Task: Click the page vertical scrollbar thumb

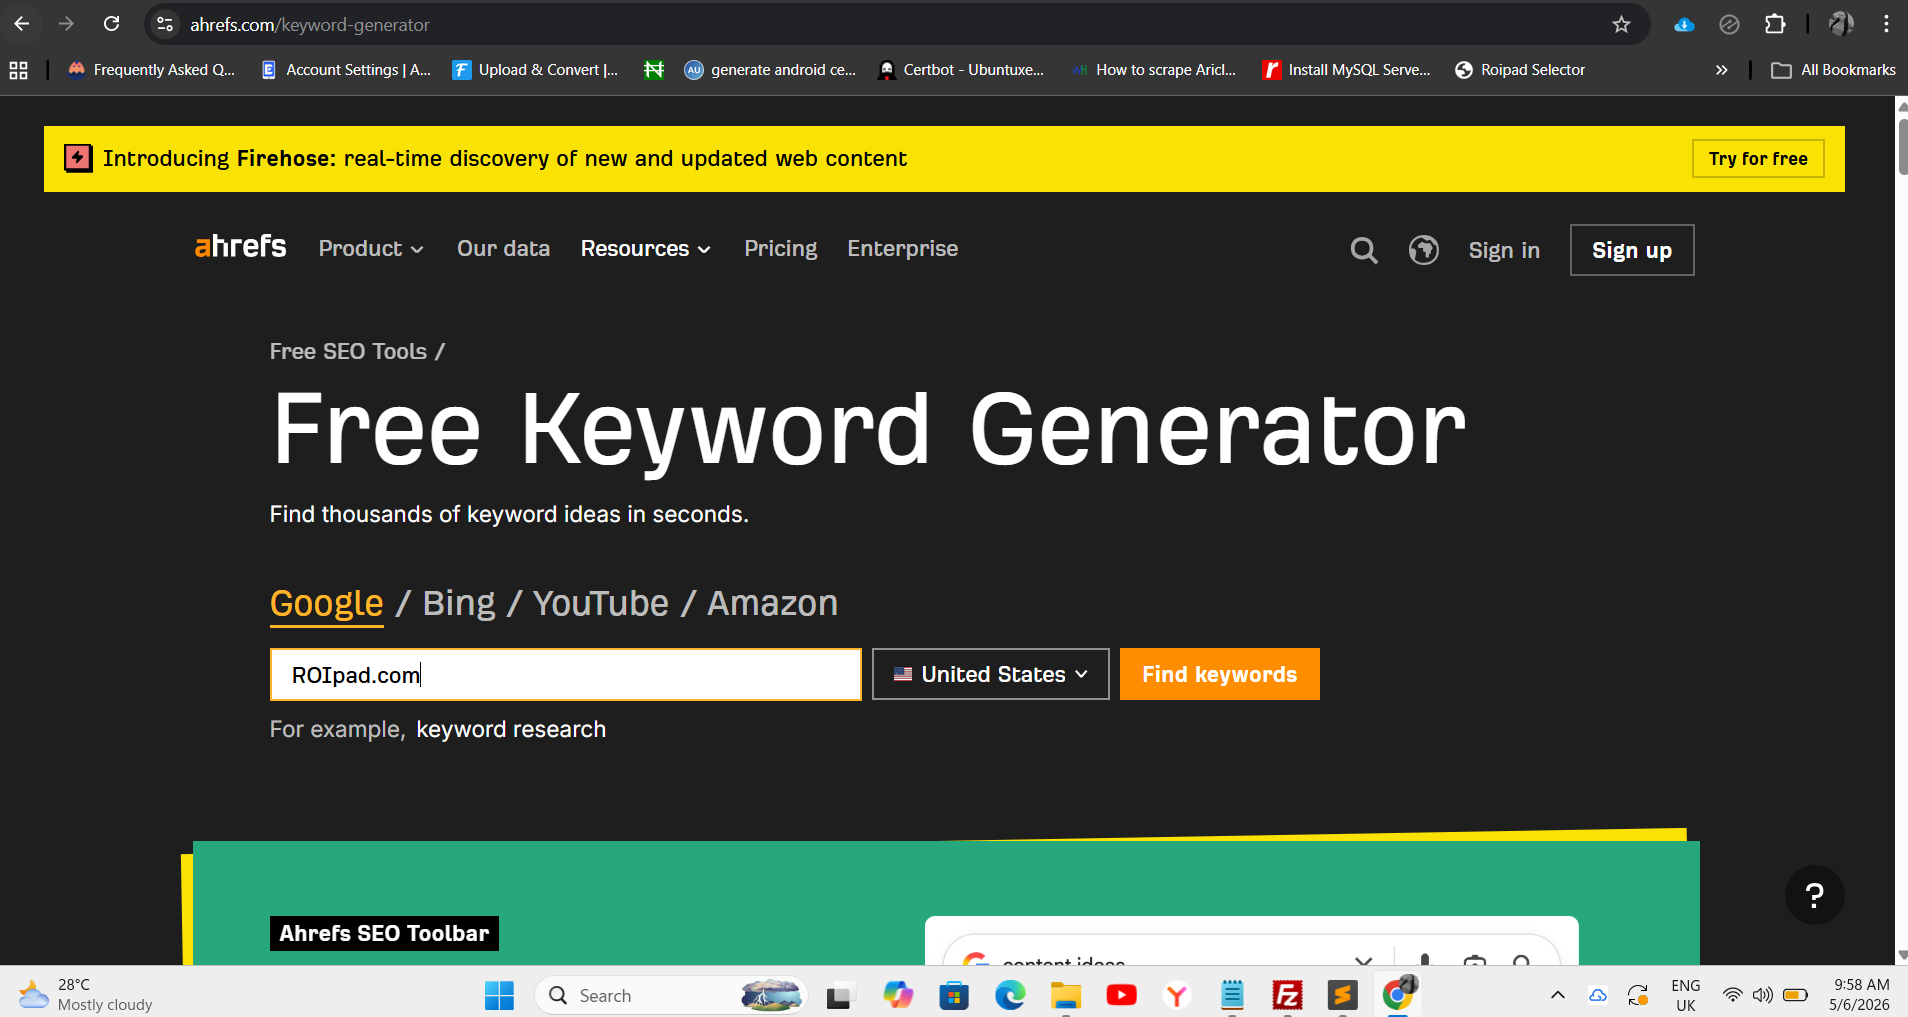Action: coord(1902,146)
